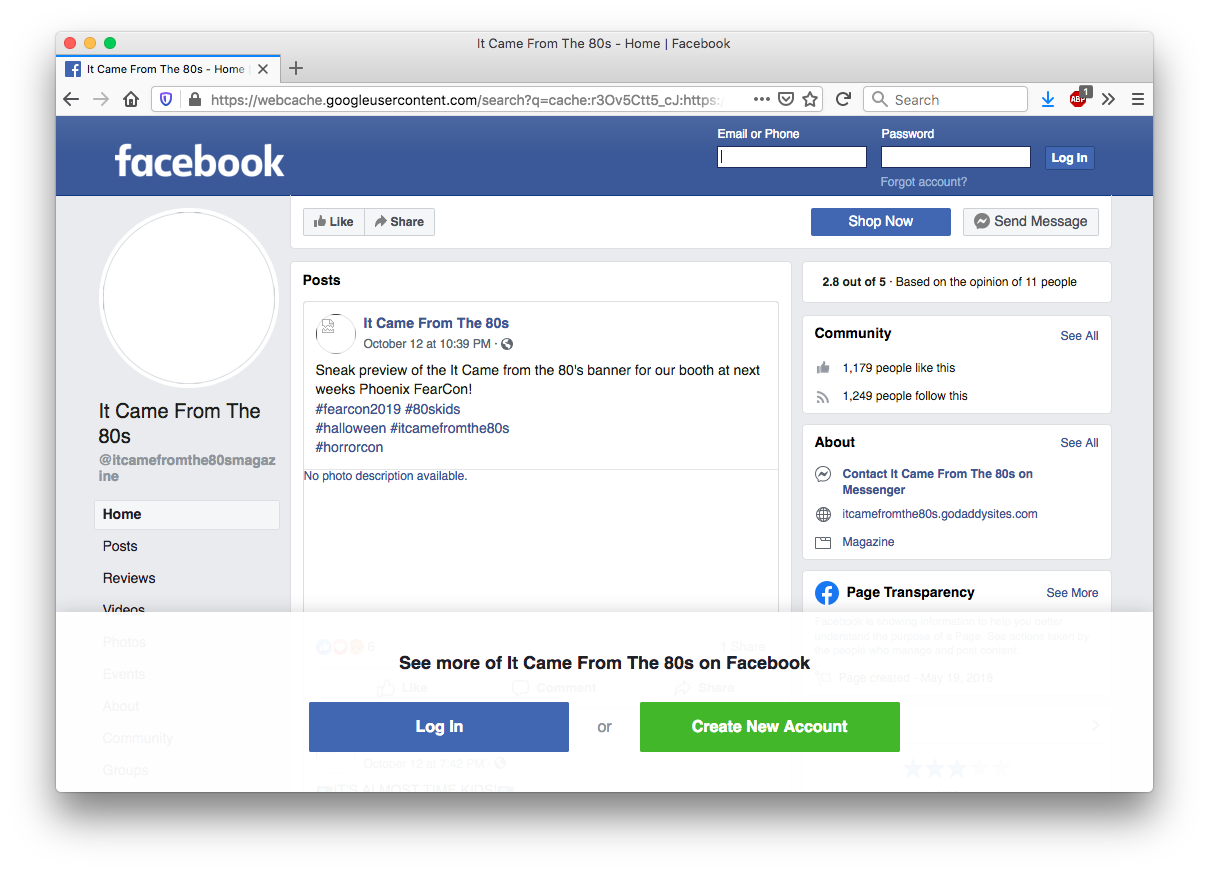Open the Forgot account? link
Viewport: 1209px width, 872px height.
point(923,182)
